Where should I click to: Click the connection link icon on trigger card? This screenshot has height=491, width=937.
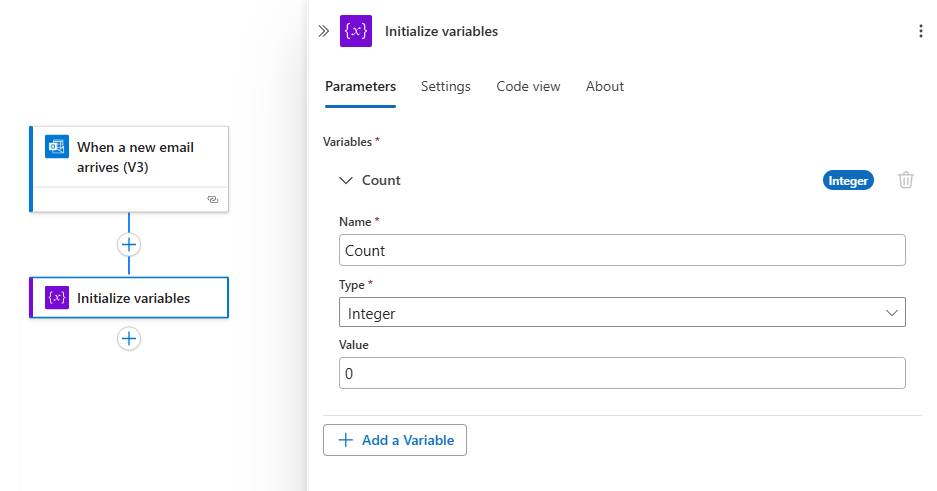212,200
